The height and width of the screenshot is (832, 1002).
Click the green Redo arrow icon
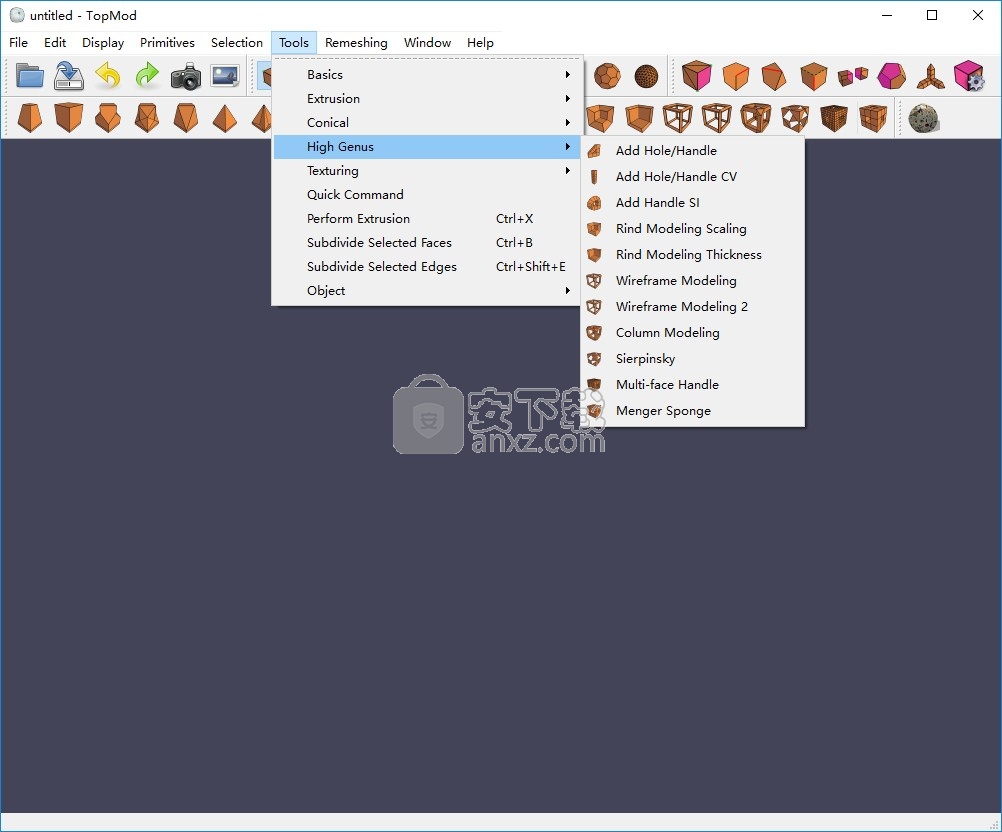147,76
